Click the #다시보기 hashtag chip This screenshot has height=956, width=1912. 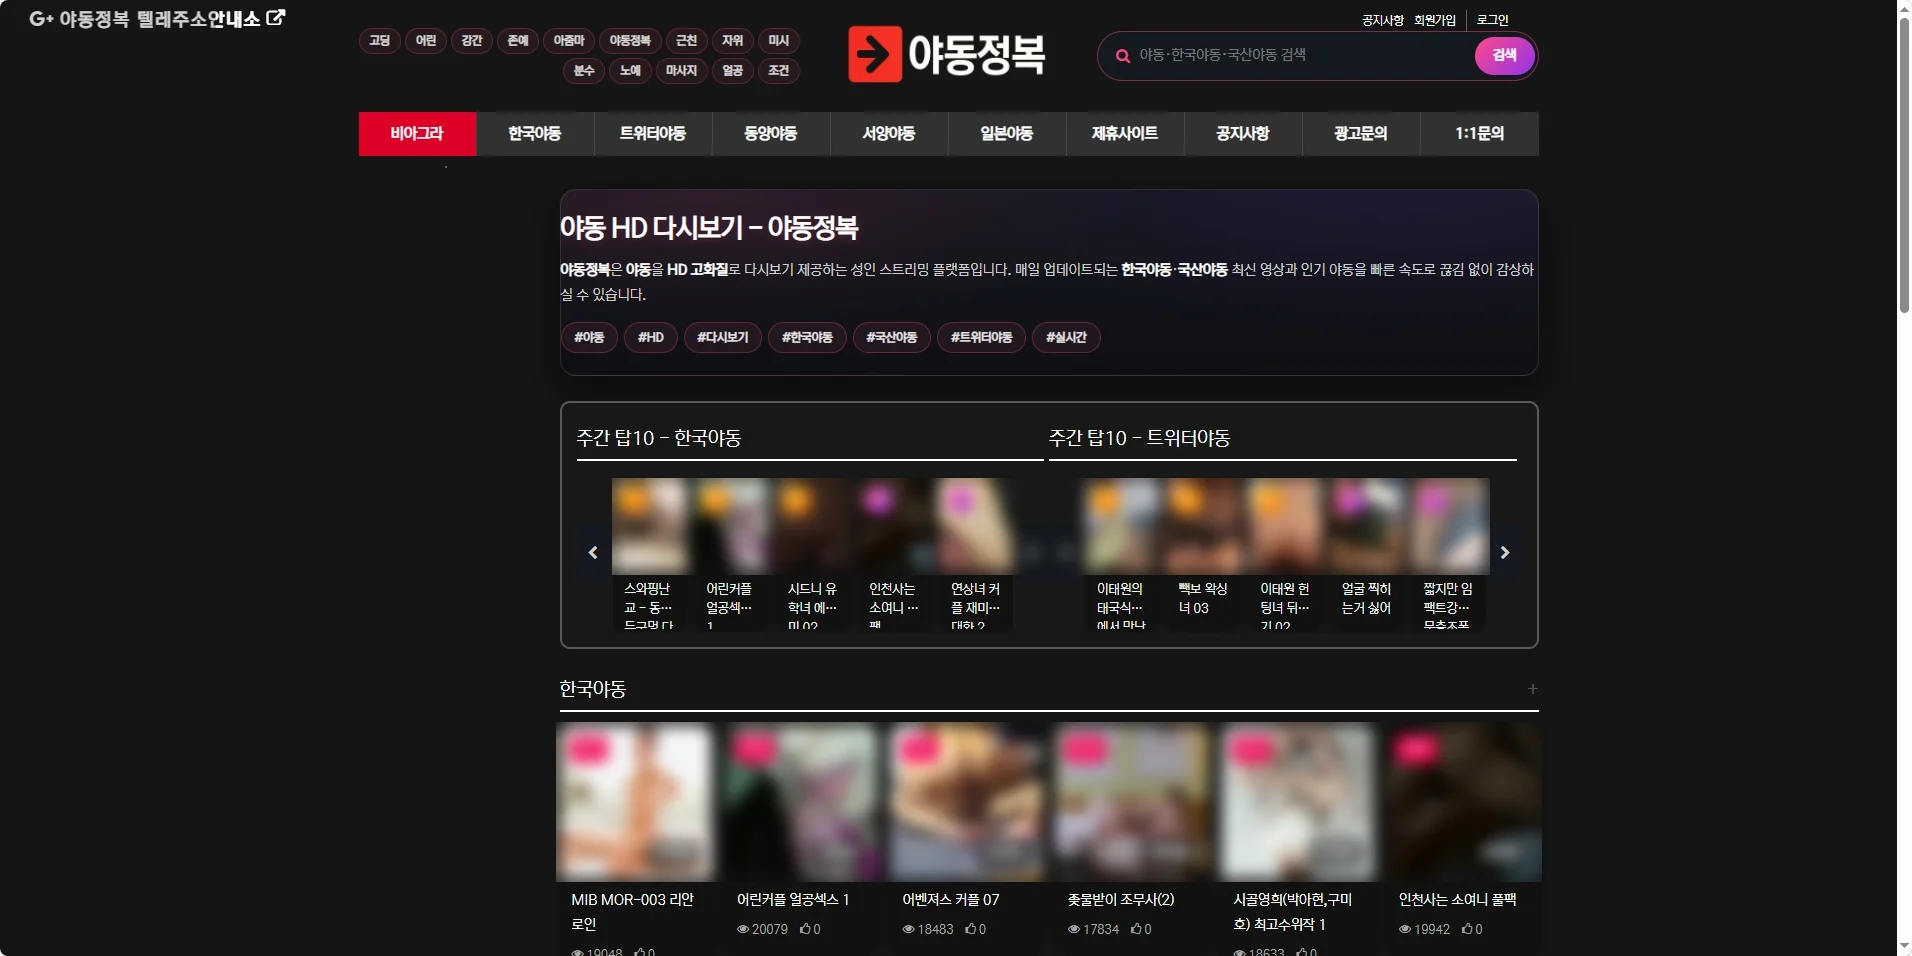pos(723,337)
